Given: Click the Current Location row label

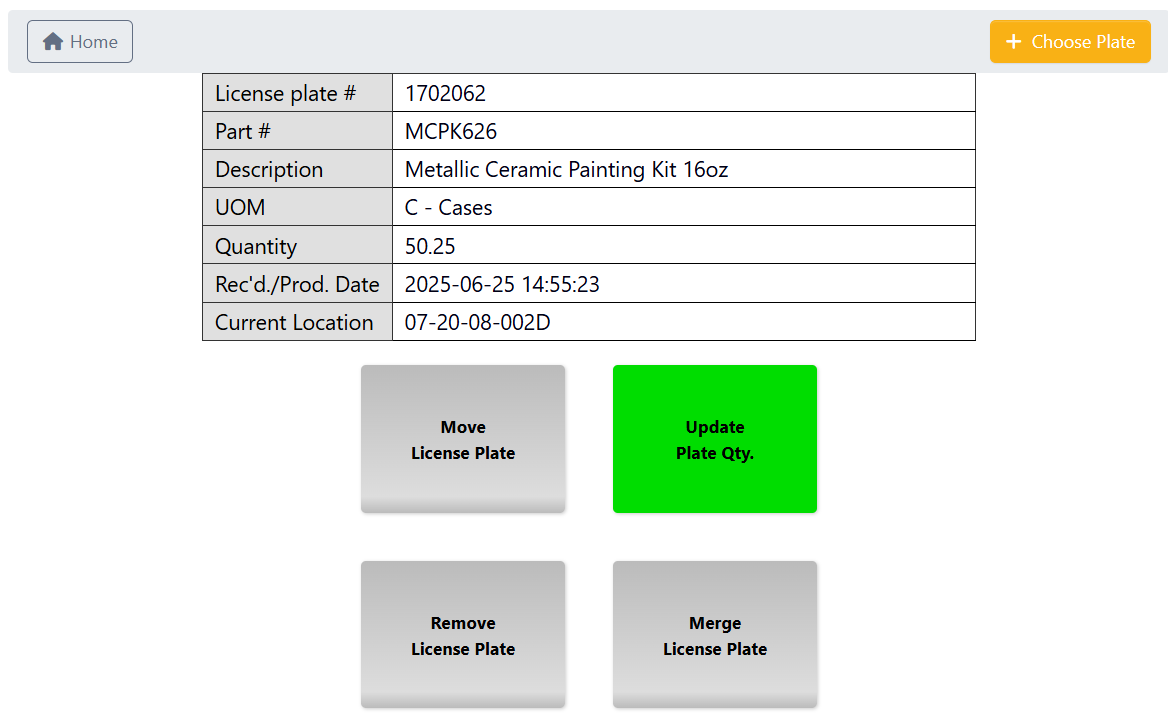Looking at the screenshot, I should coord(293,322).
